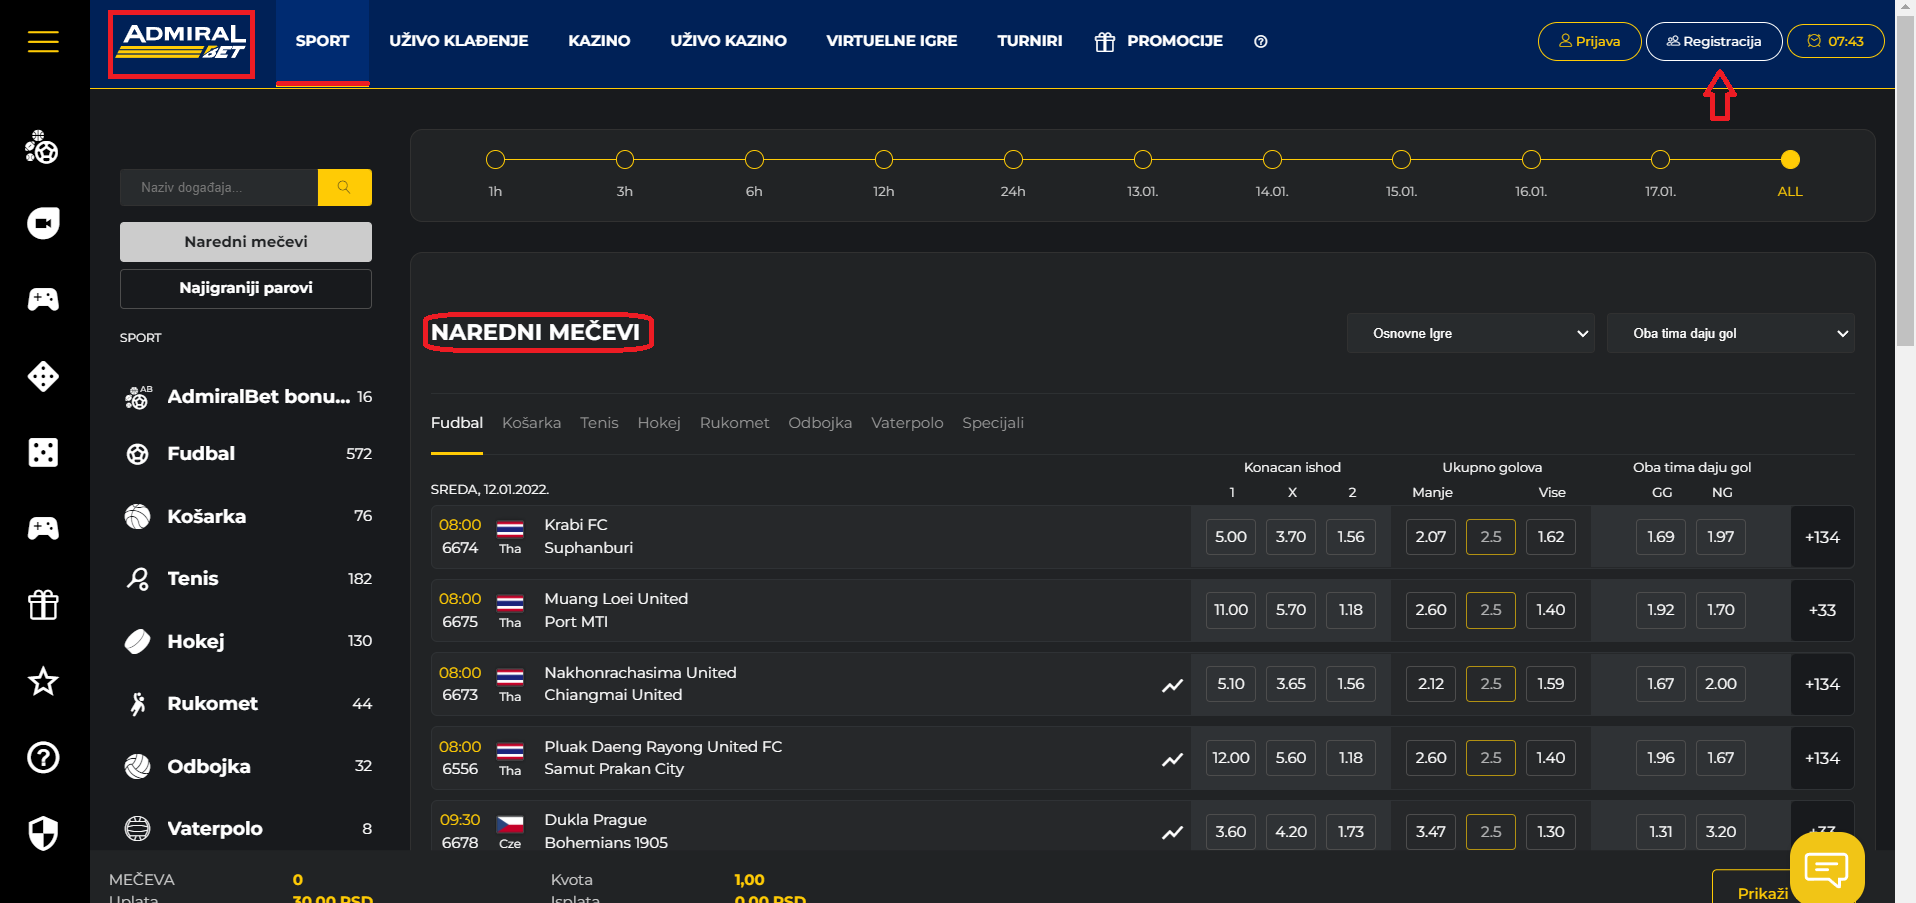The width and height of the screenshot is (1916, 903).
Task: Open VIRTUELNE IGRE navigation item
Action: tap(892, 41)
